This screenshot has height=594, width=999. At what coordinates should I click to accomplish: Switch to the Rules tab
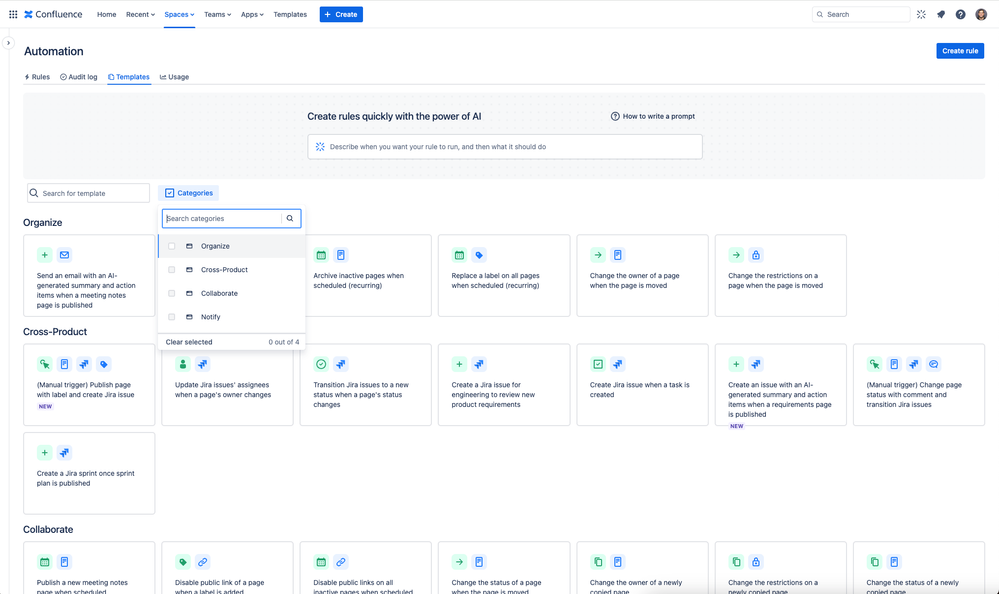click(37, 77)
